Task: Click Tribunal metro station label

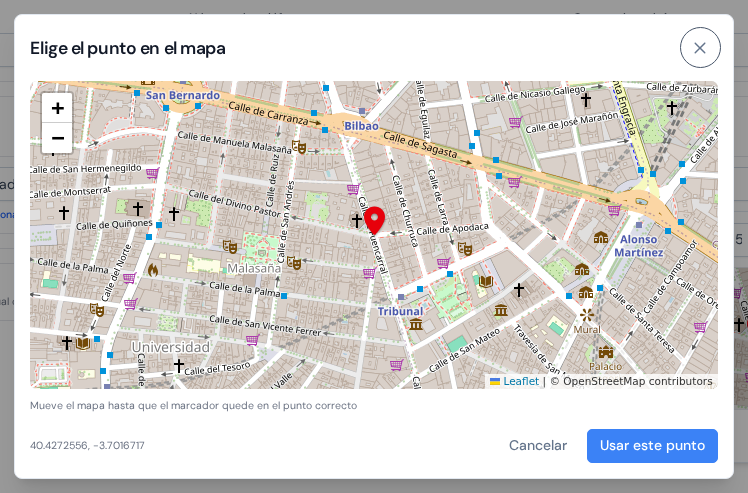Action: [x=400, y=312]
